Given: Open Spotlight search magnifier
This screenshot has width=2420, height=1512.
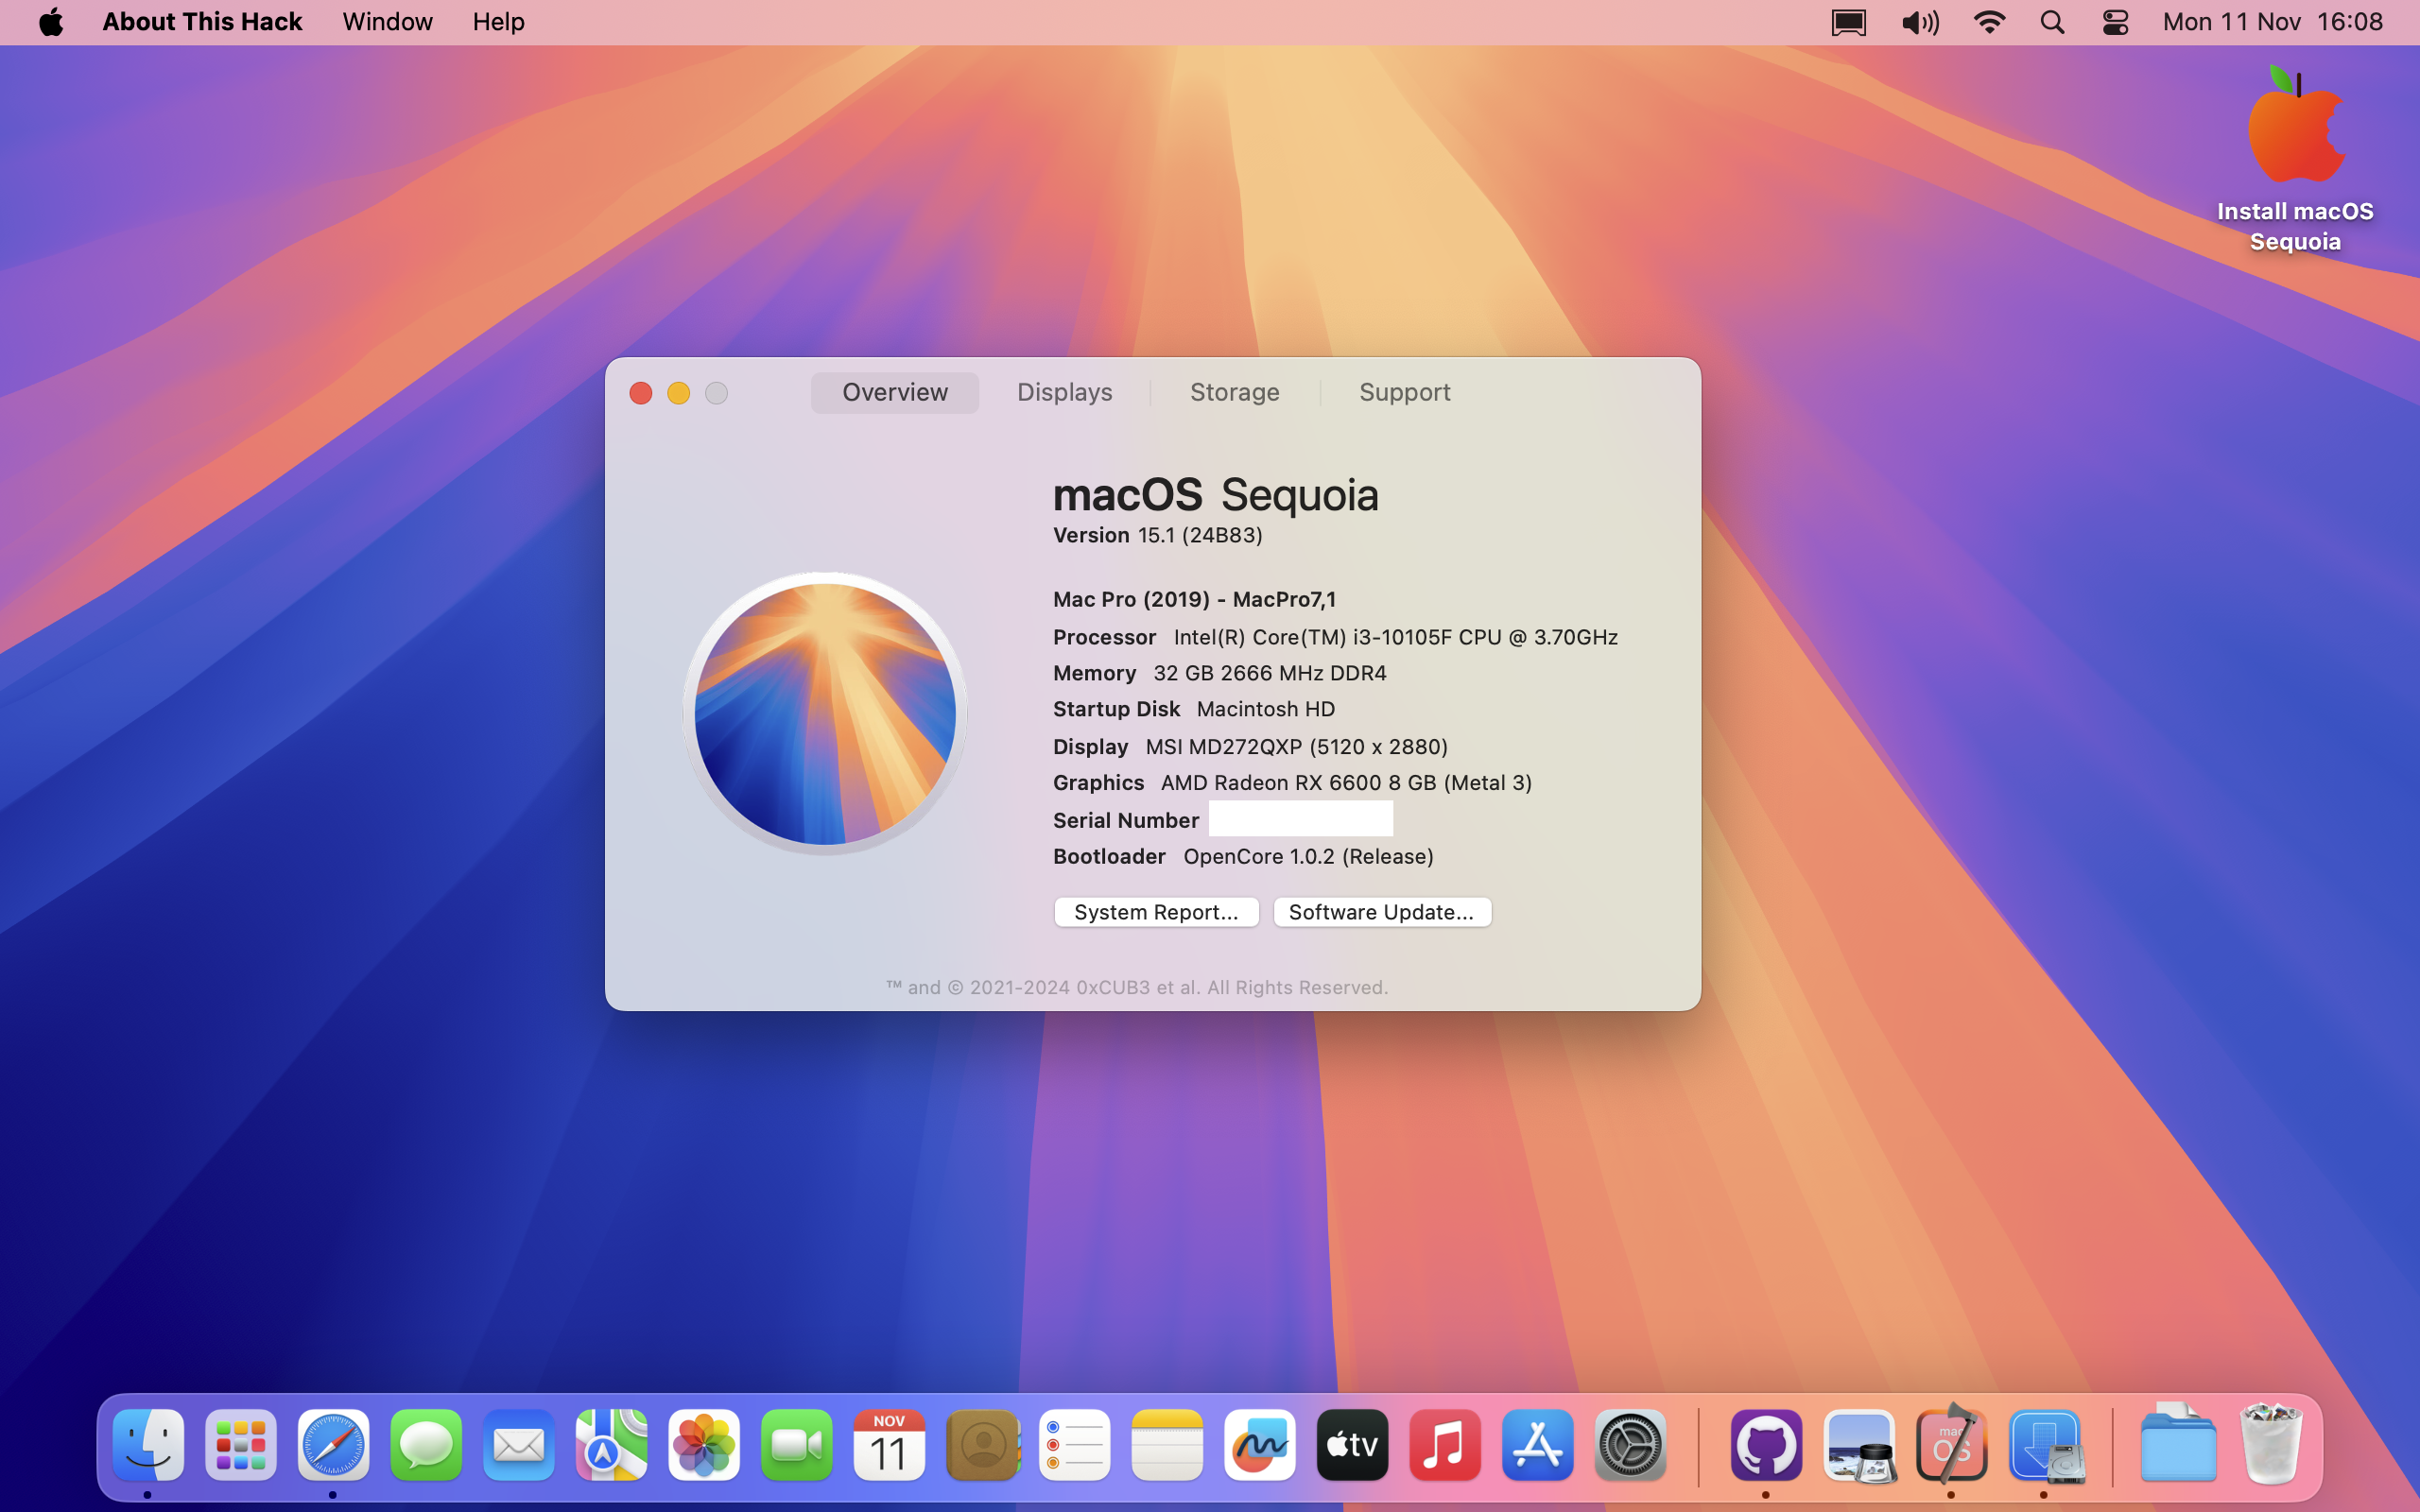Looking at the screenshot, I should click(x=2052, y=22).
